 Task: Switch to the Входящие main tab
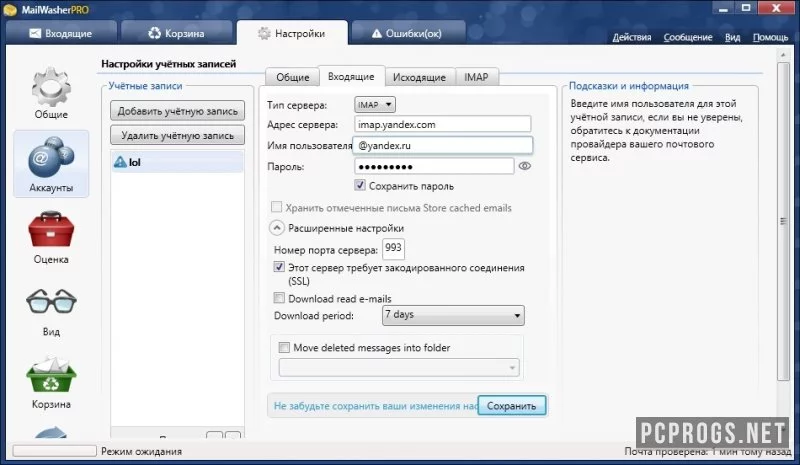tap(61, 33)
